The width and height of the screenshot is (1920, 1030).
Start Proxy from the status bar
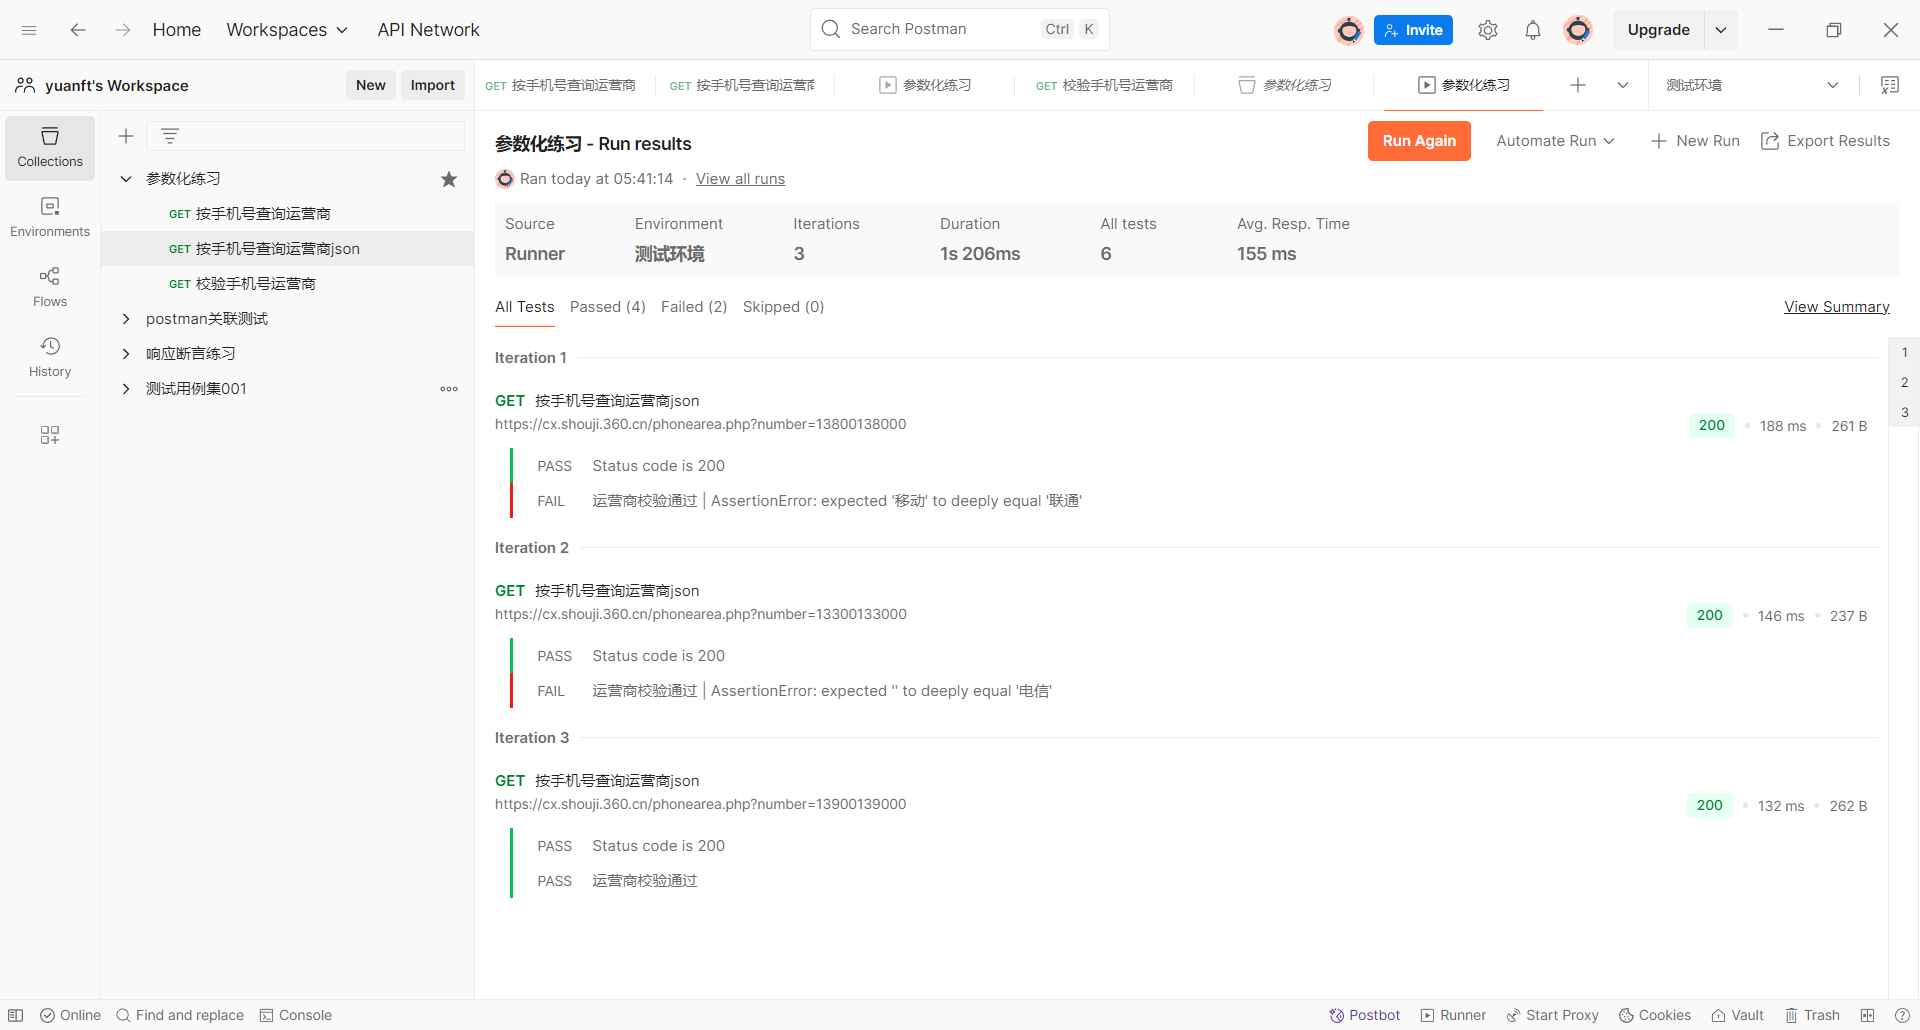(x=1553, y=1015)
